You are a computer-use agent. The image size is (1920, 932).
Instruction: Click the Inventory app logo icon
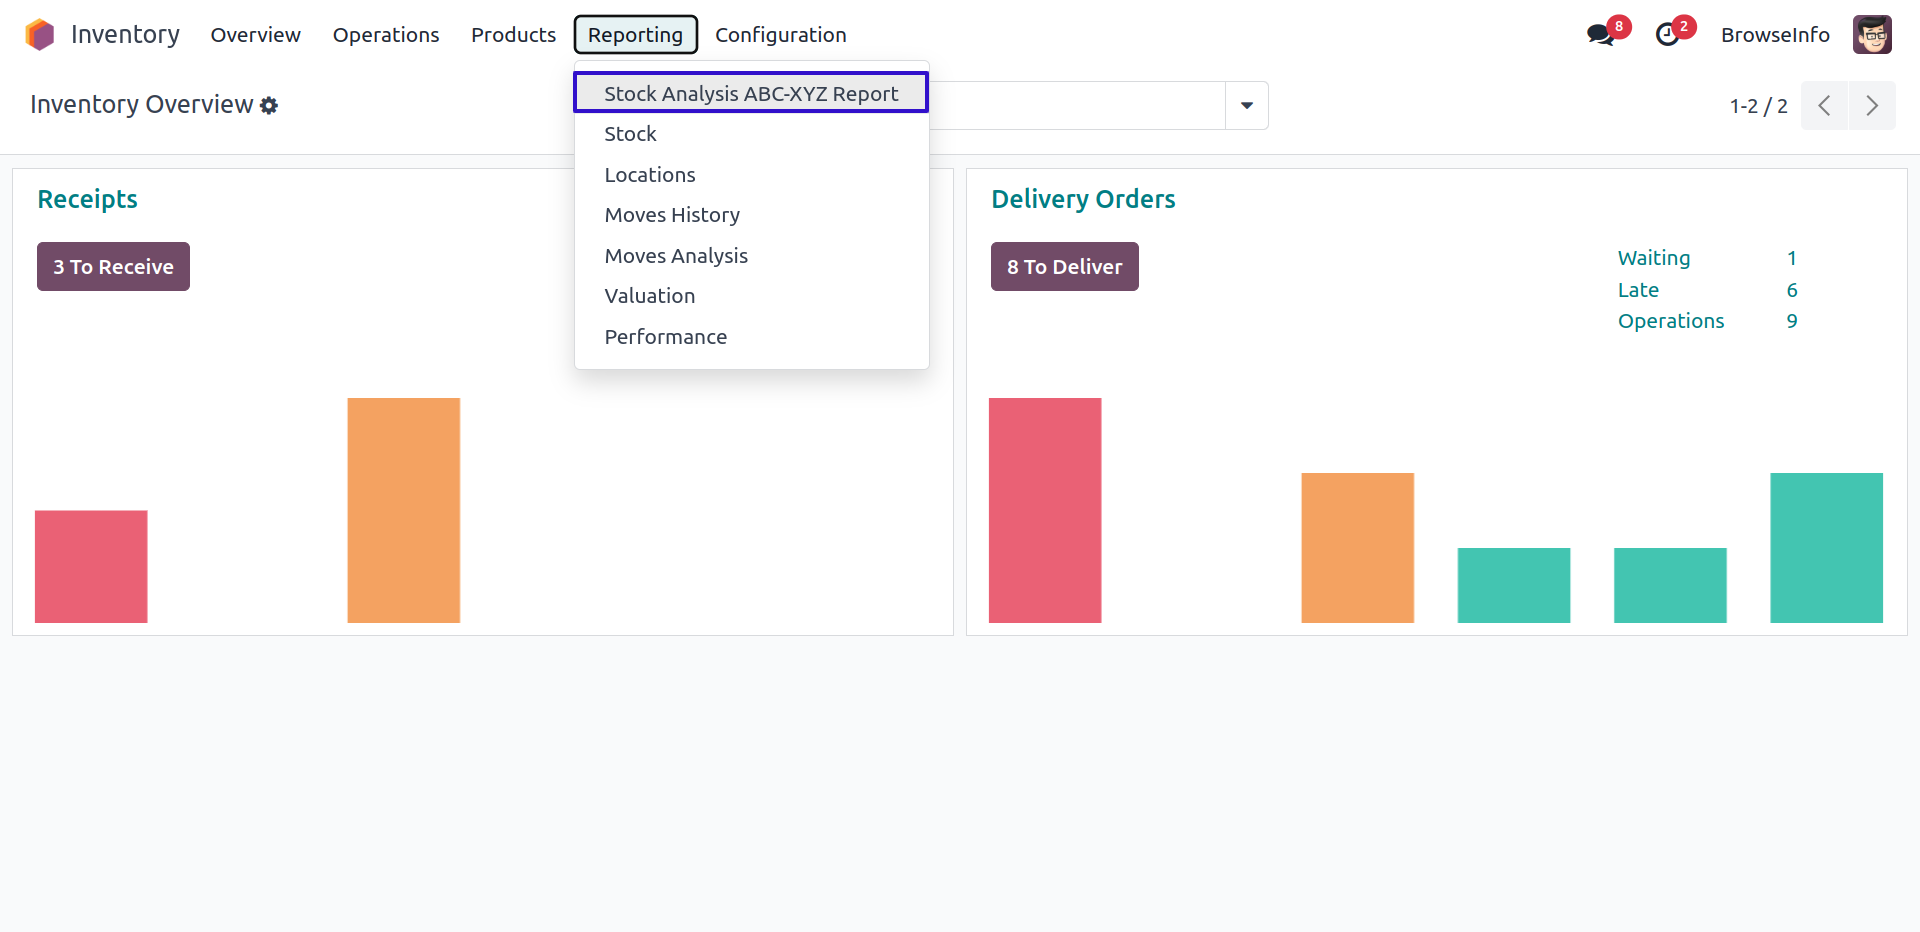(x=40, y=35)
